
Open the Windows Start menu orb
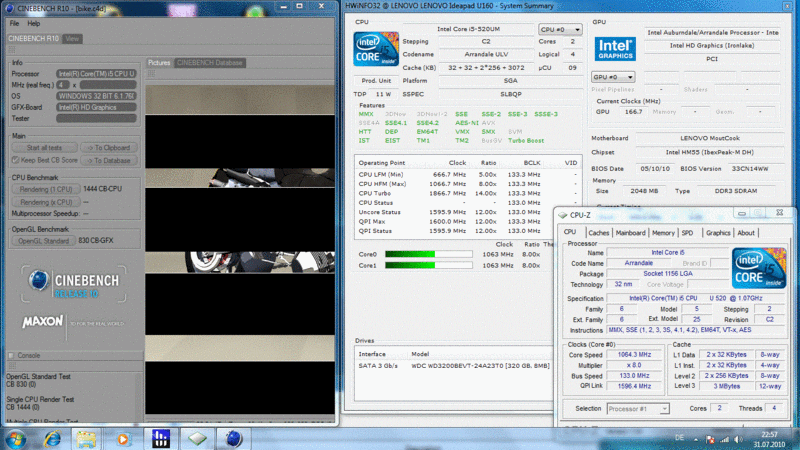click(15, 439)
